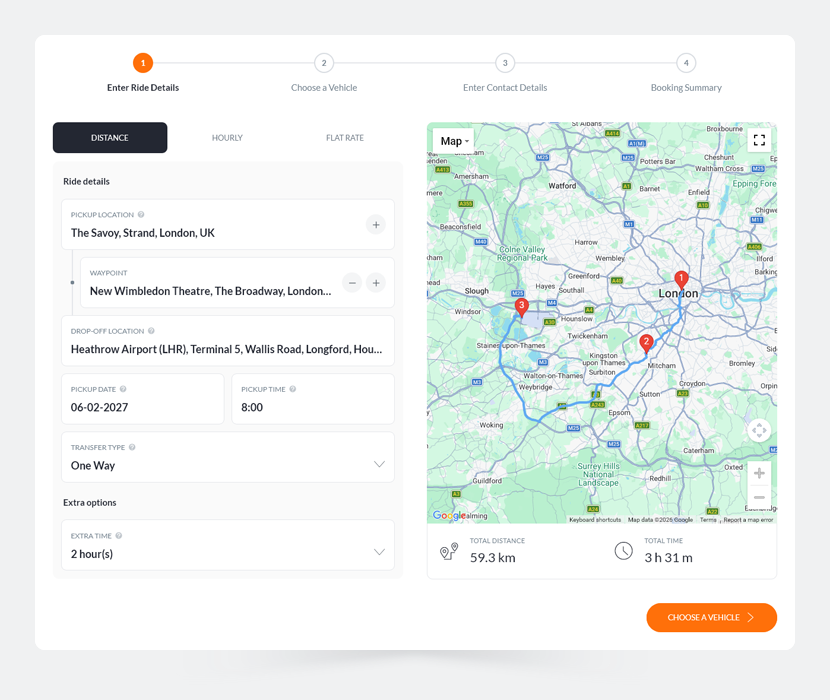
Task: Click the total distance location icon
Action: pyautogui.click(x=449, y=551)
